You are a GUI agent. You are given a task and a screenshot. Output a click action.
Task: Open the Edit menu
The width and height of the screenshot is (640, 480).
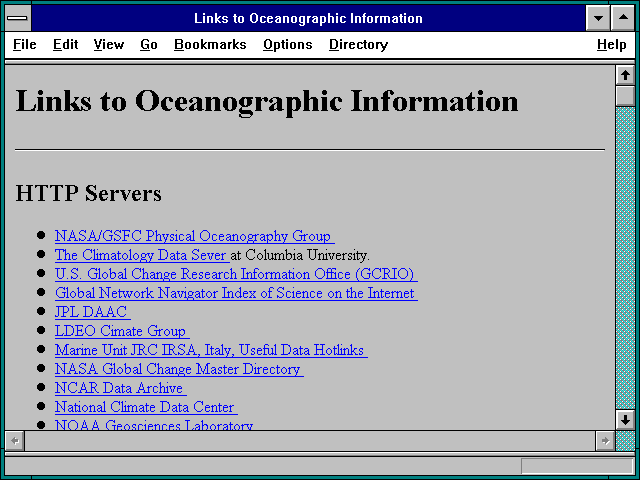click(x=65, y=44)
